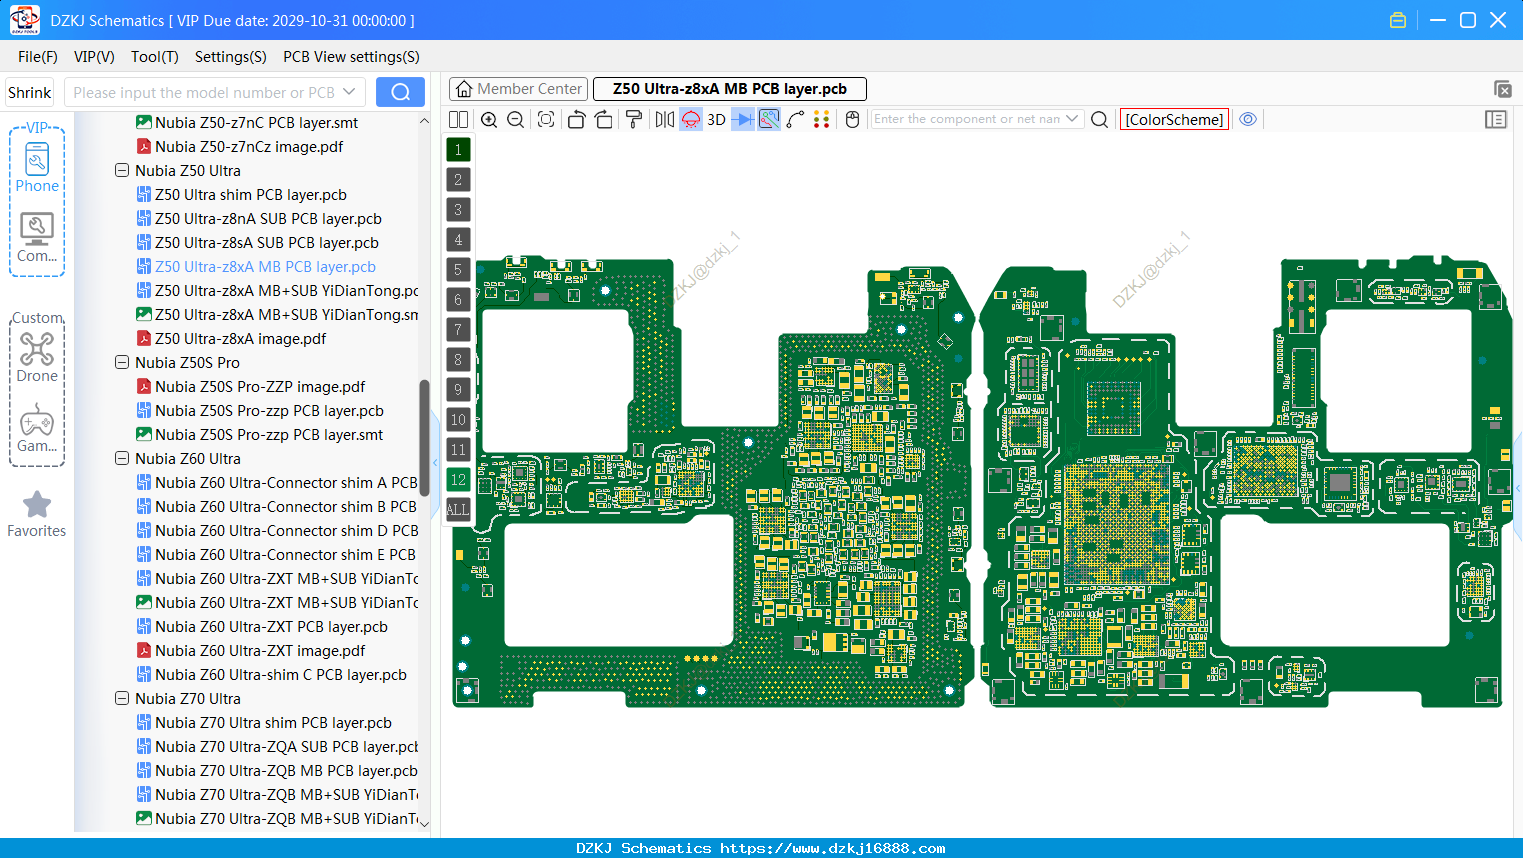1523x858 pixels.
Task: Open the ColorScheme button
Action: [x=1174, y=119]
